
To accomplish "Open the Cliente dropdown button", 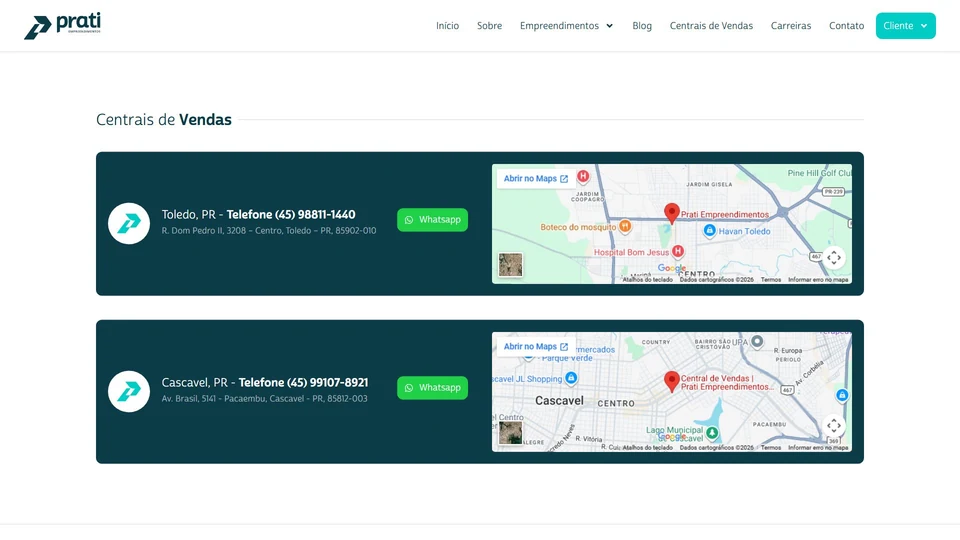I will tap(905, 26).
